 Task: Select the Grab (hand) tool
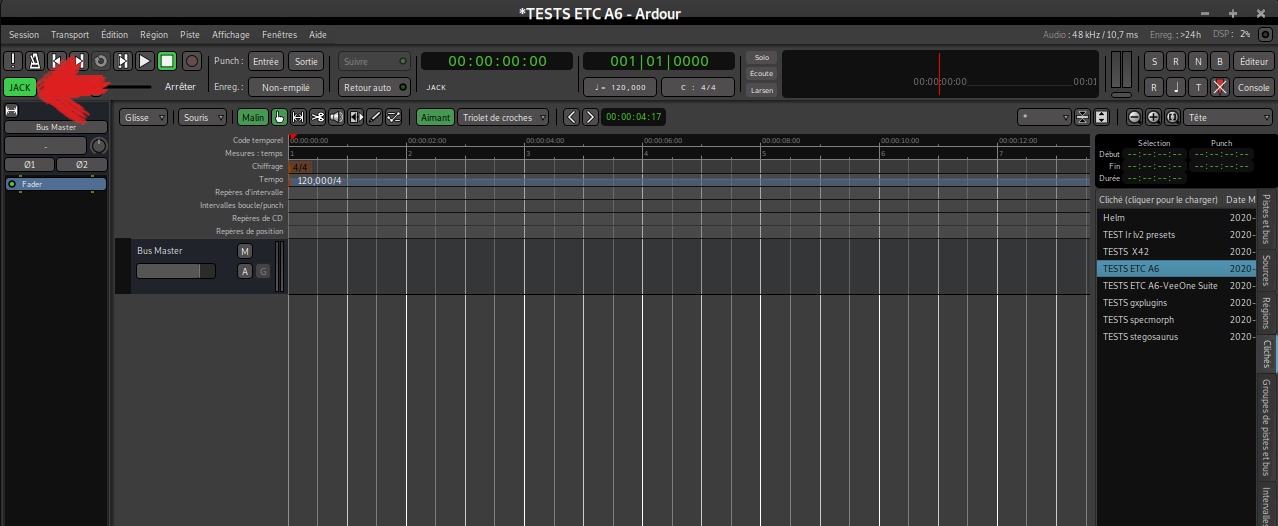point(279,117)
